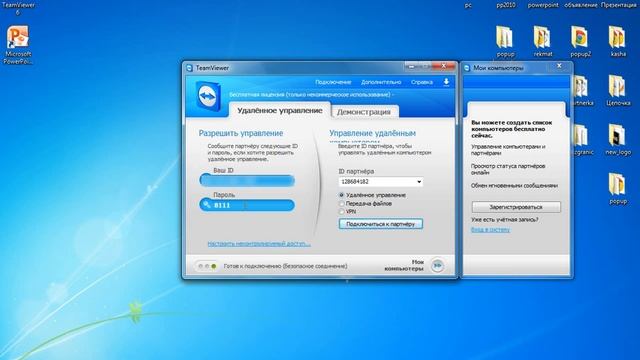
Task: Switch to the Демонстрация tab
Action: click(x=364, y=112)
